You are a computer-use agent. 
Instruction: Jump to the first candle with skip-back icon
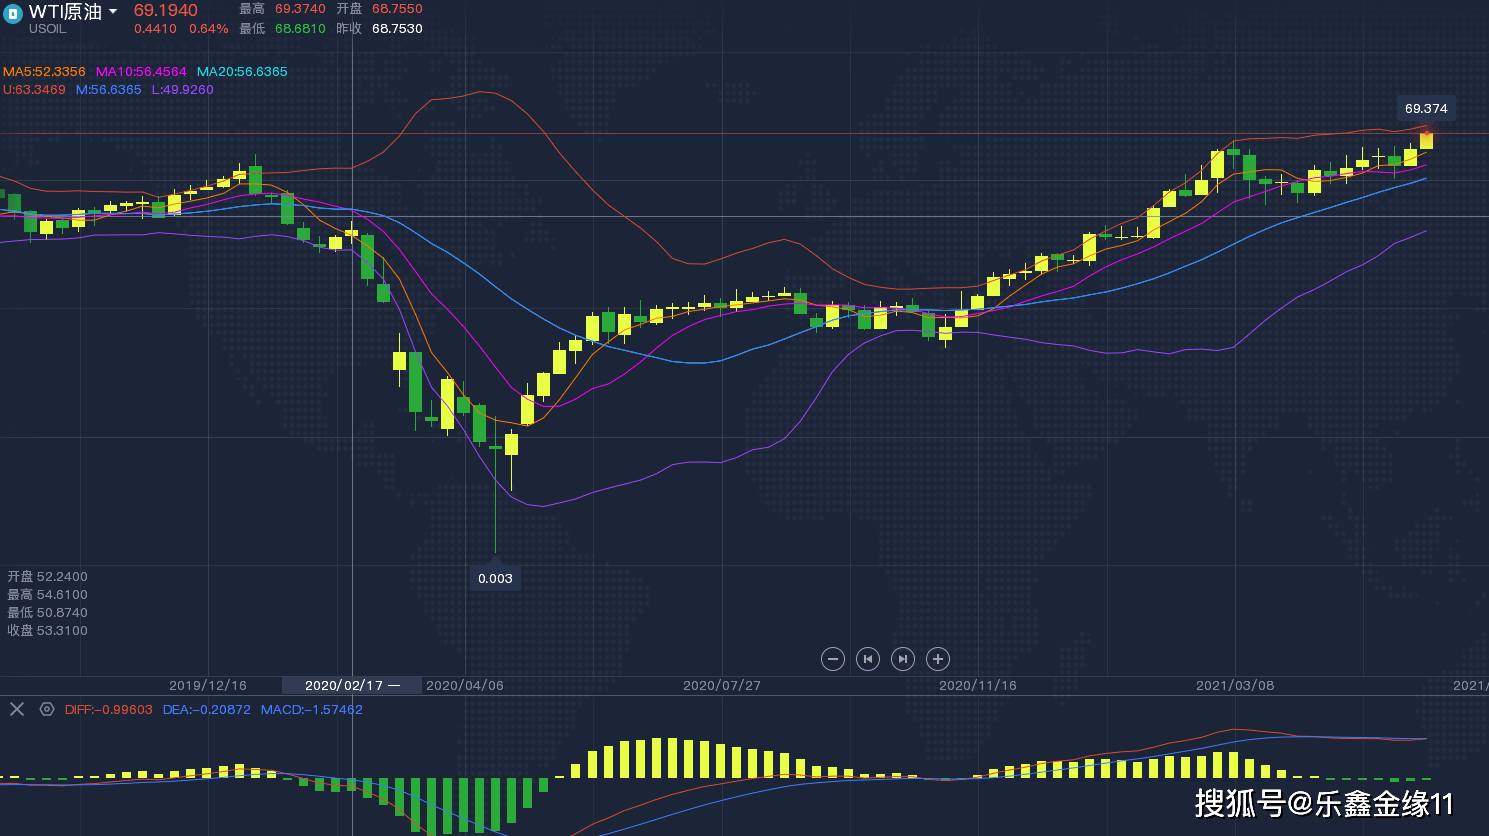(868, 659)
